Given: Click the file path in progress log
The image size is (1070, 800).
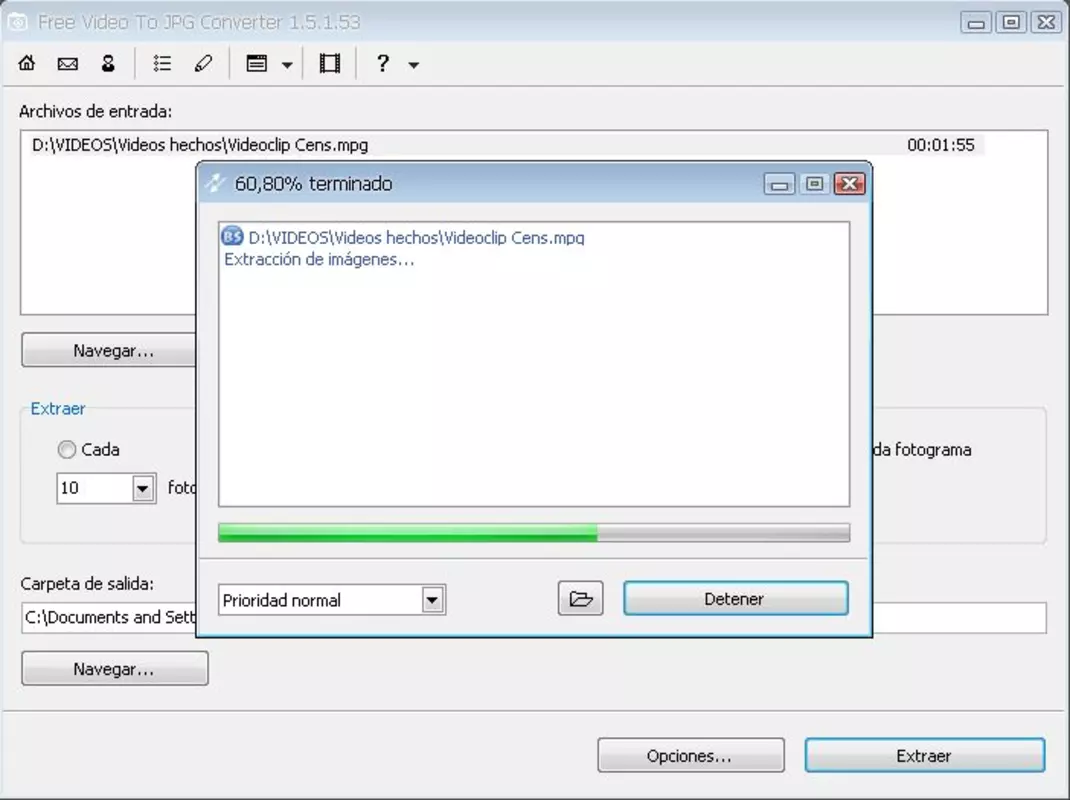Looking at the screenshot, I should (x=416, y=237).
